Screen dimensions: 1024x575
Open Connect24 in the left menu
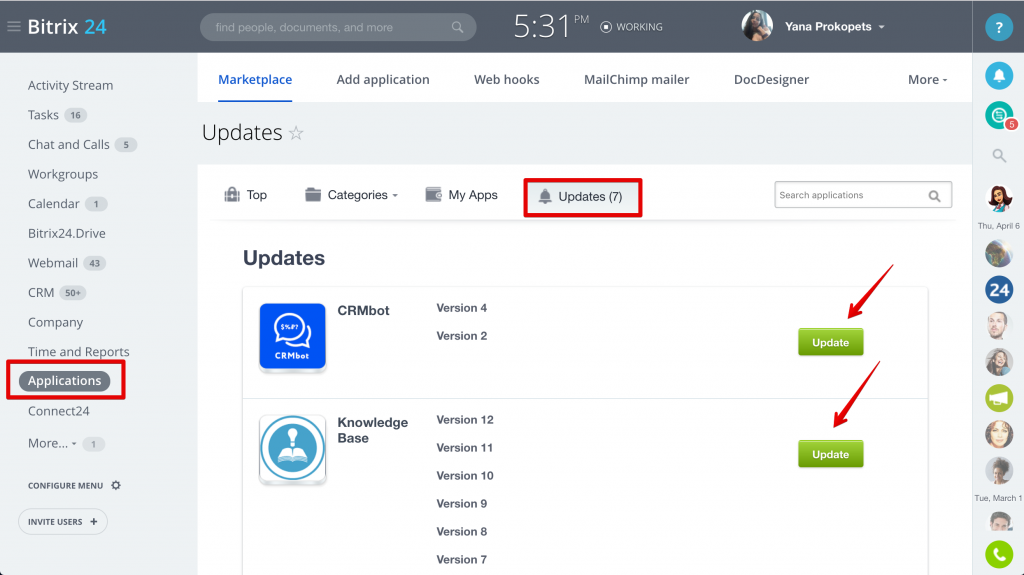click(59, 411)
